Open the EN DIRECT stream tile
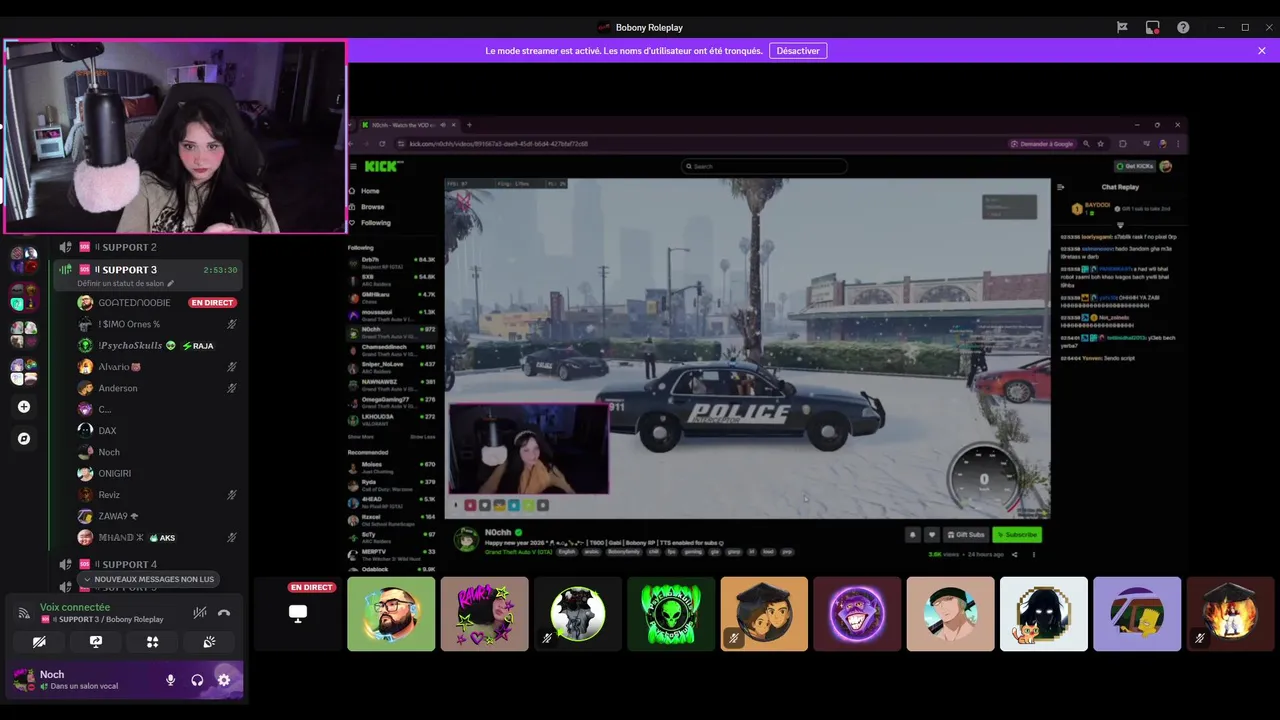 tap(298, 614)
